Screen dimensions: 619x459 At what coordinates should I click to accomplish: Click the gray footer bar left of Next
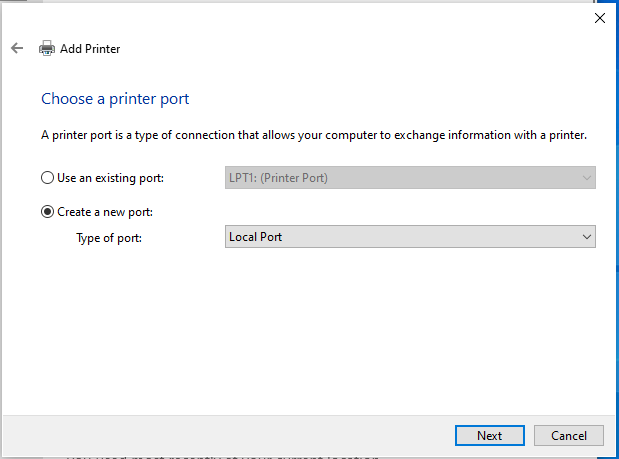point(229,436)
